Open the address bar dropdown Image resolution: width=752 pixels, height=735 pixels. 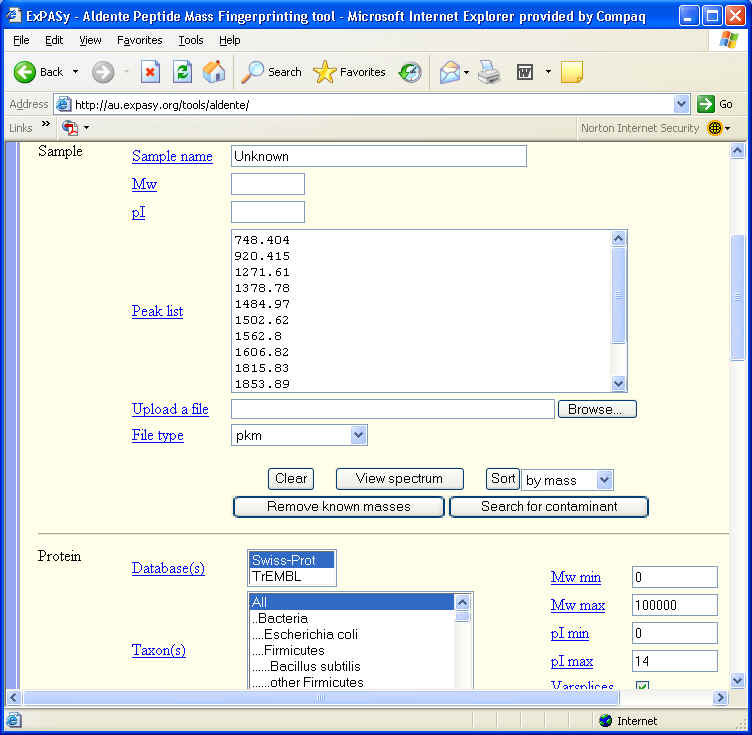[x=681, y=104]
